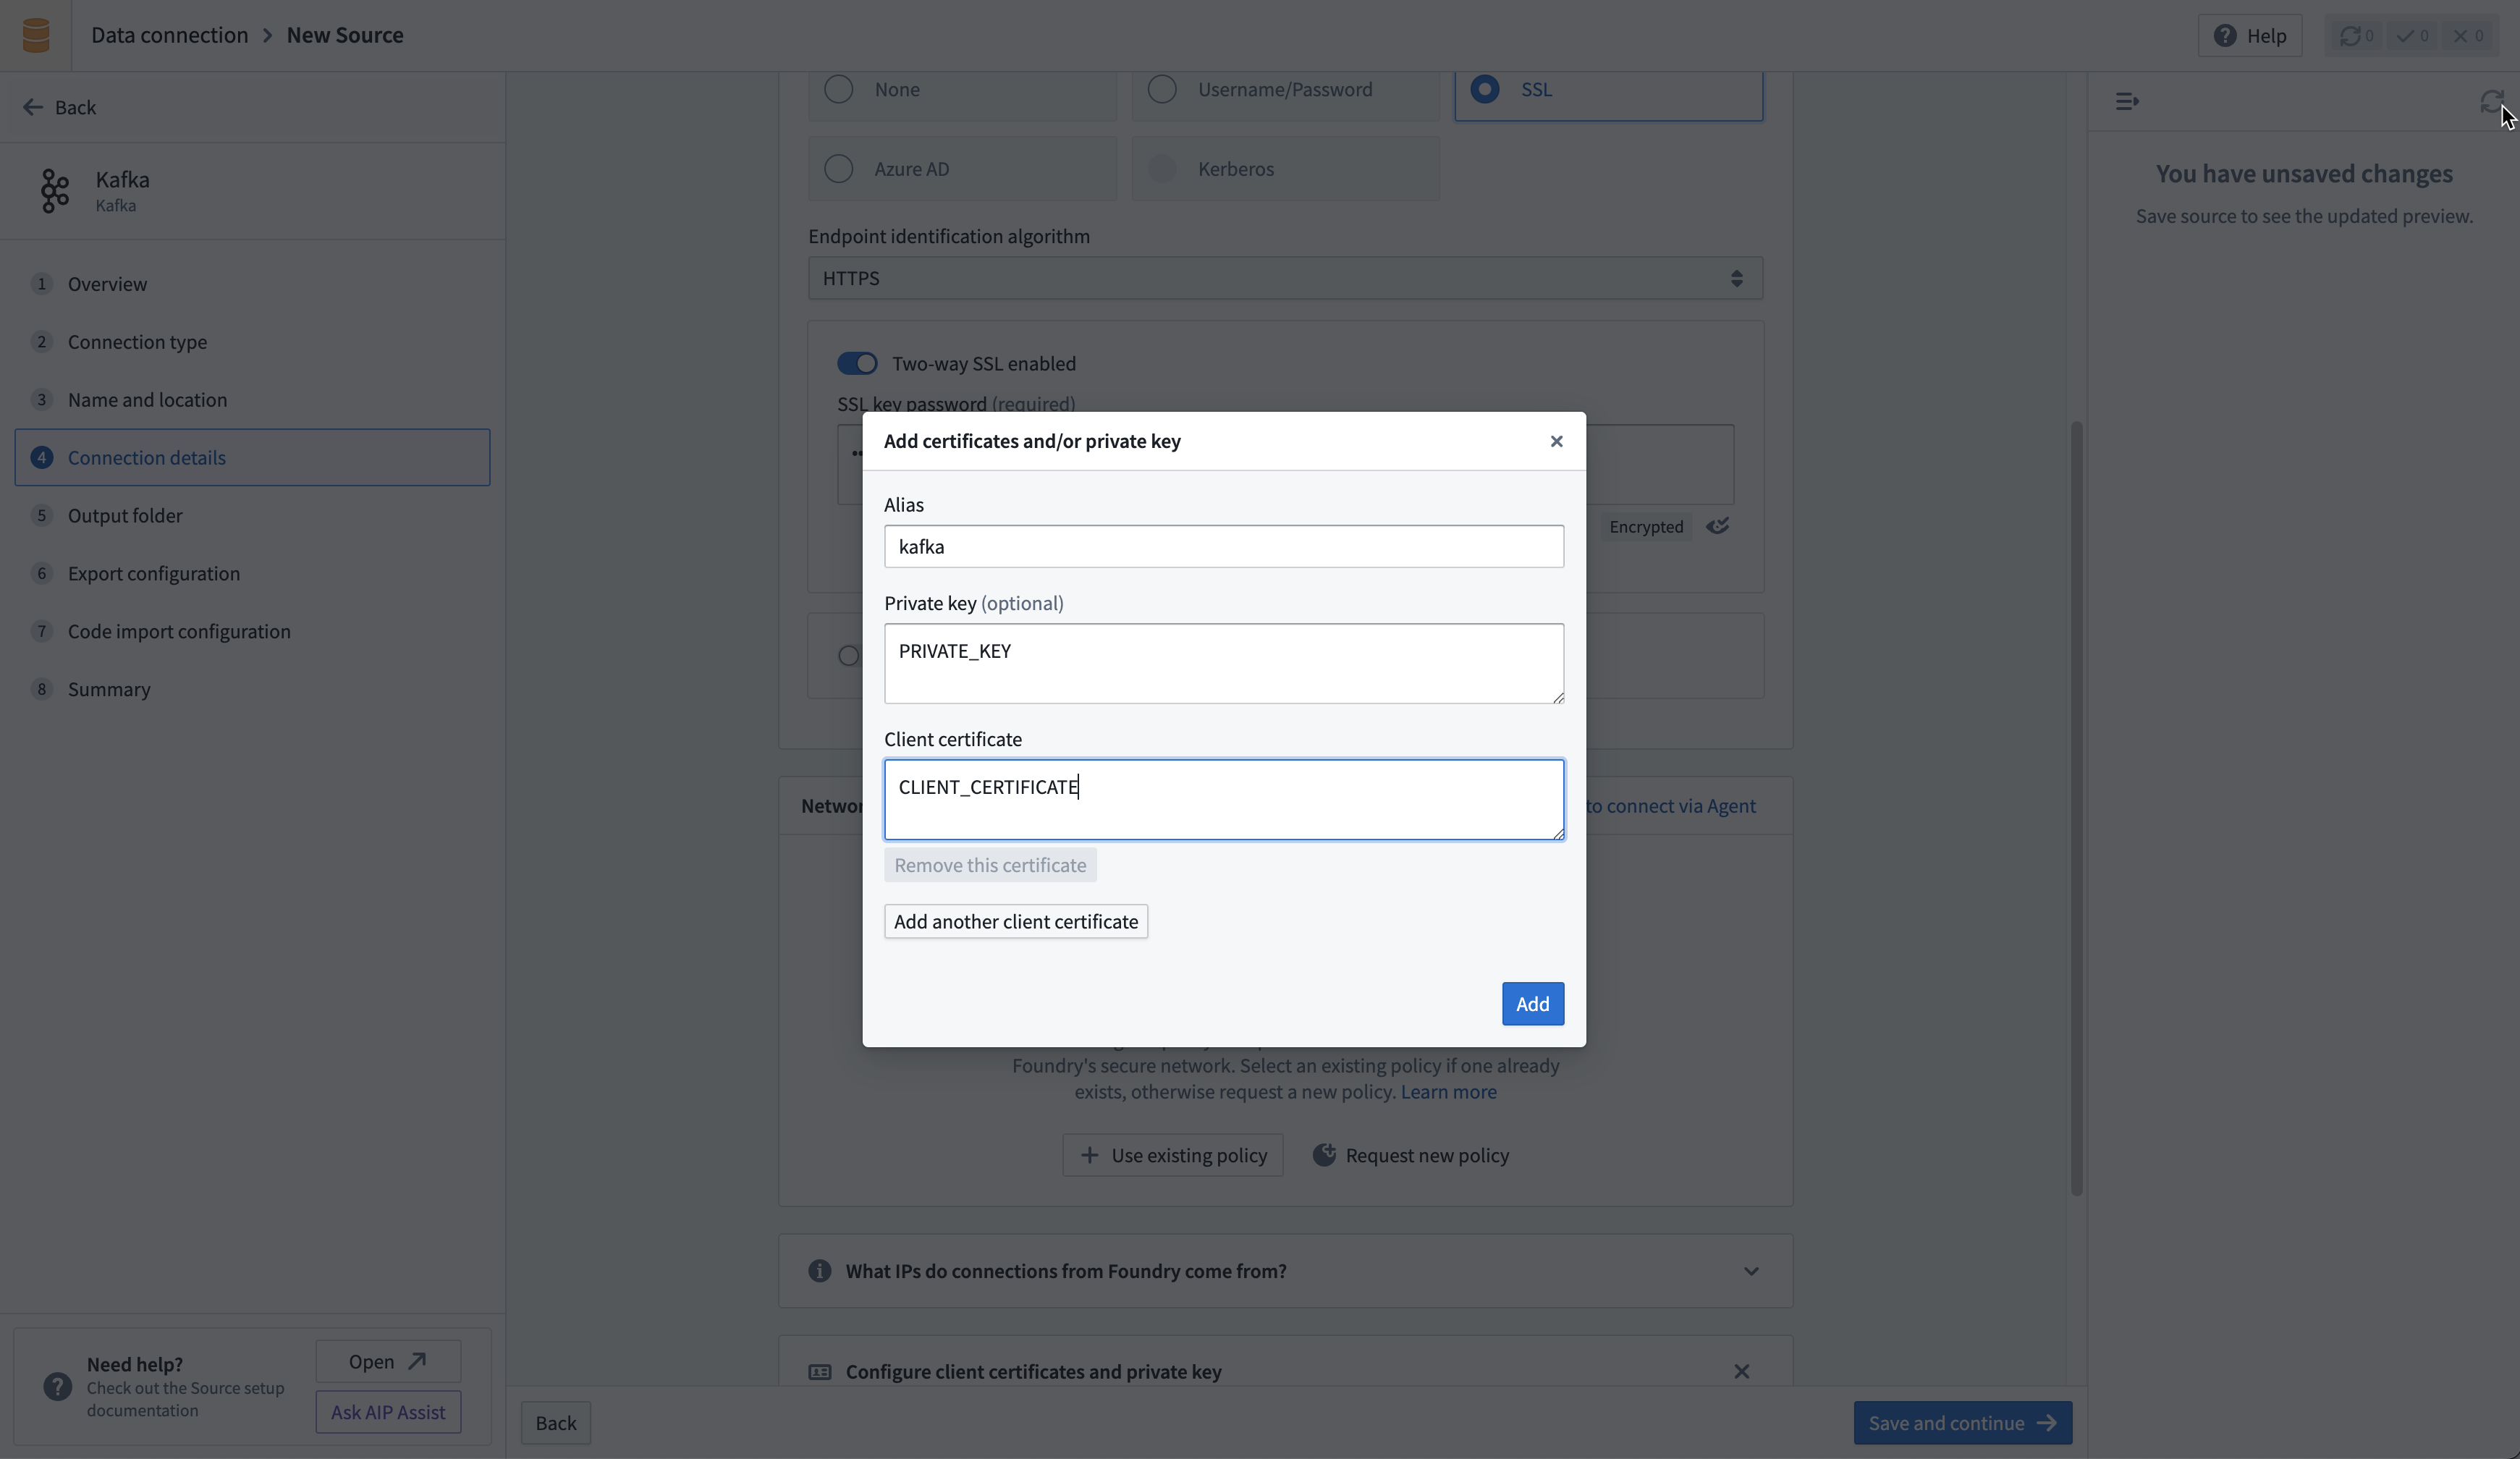Click the configure certificates panel icon

[x=818, y=1372]
